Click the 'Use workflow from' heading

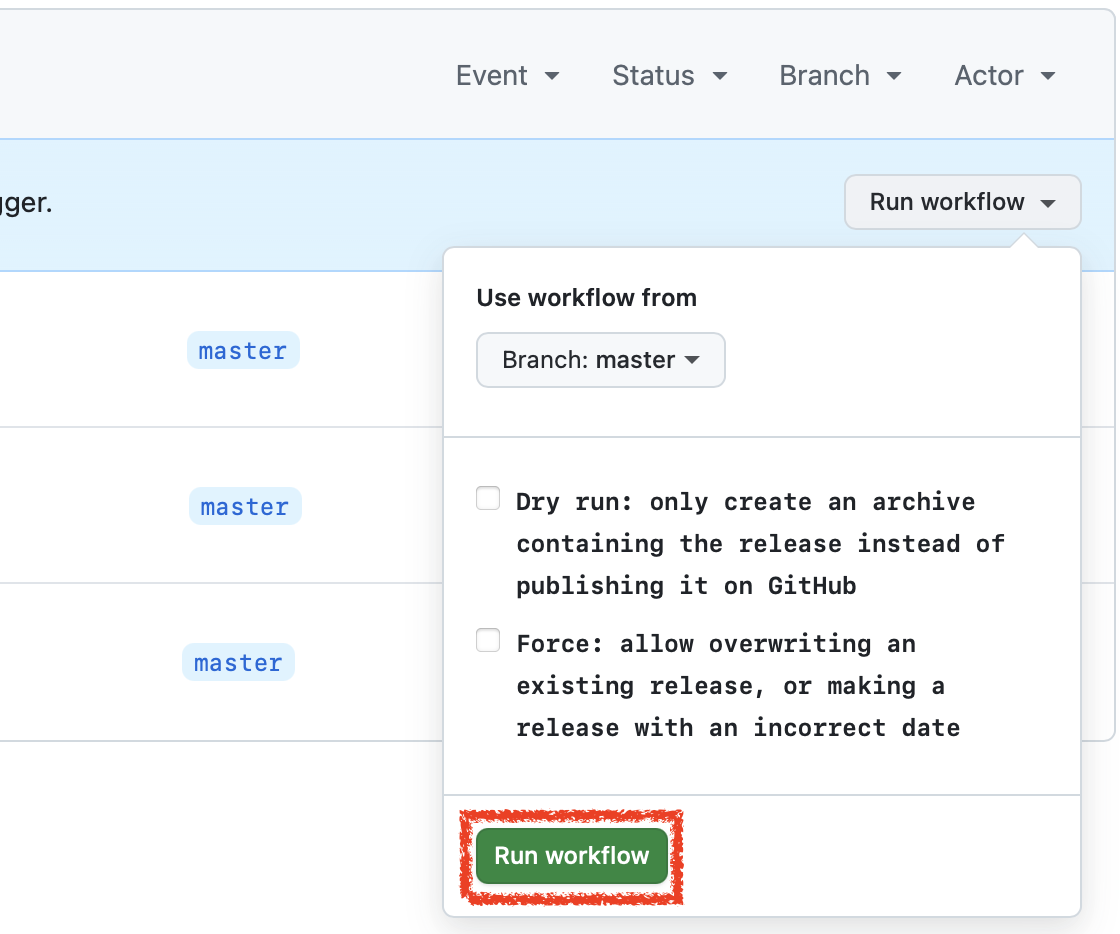click(x=586, y=298)
